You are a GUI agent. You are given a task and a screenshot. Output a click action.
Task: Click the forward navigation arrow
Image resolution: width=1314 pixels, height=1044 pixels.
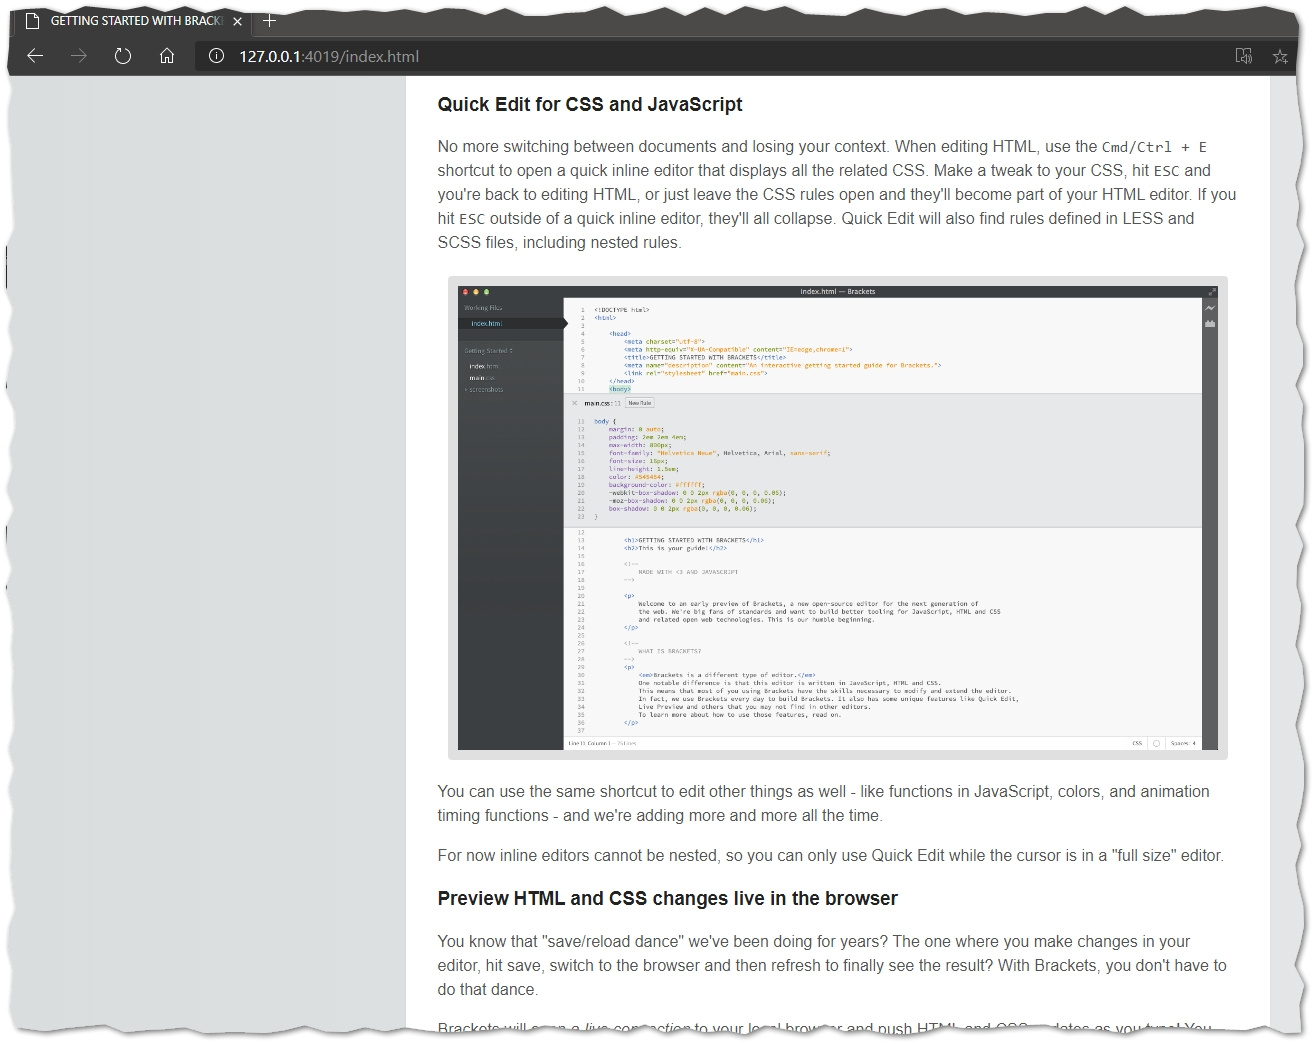(78, 56)
